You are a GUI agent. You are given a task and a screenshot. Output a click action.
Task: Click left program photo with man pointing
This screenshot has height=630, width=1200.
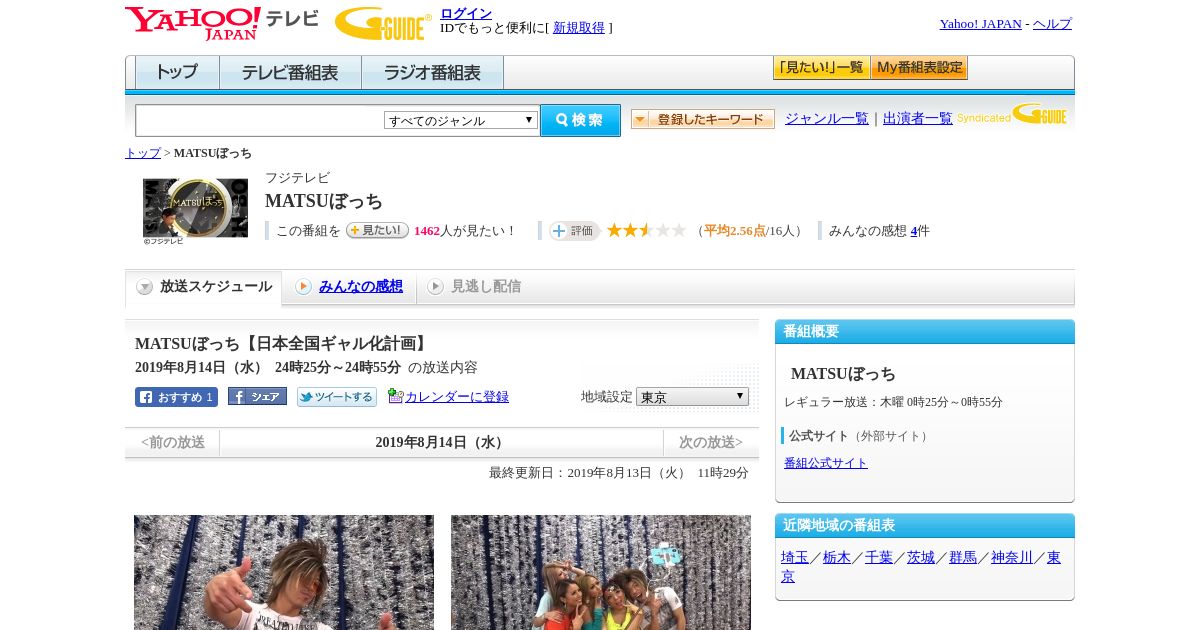point(284,572)
